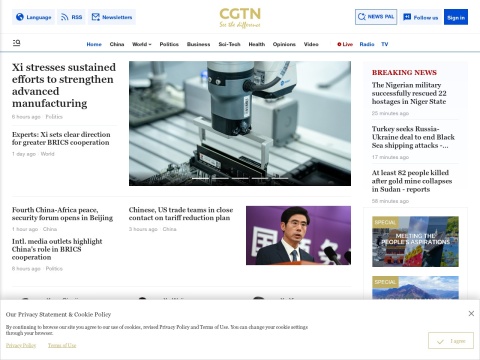Image resolution: width=480 pixels, height=360 pixels.
Task: Click the CGTN logo
Action: pos(240,18)
